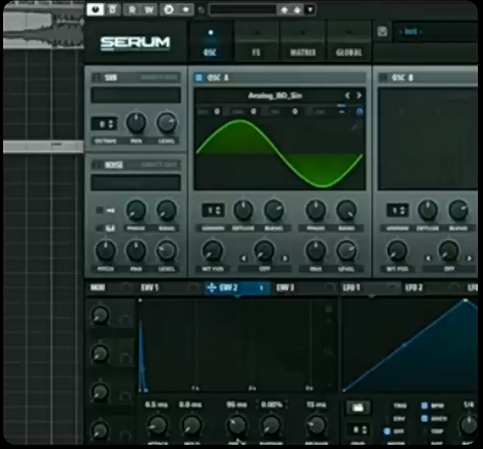The image size is (483, 449).
Task: Click the OSC A detune knob
Action: click(x=243, y=210)
